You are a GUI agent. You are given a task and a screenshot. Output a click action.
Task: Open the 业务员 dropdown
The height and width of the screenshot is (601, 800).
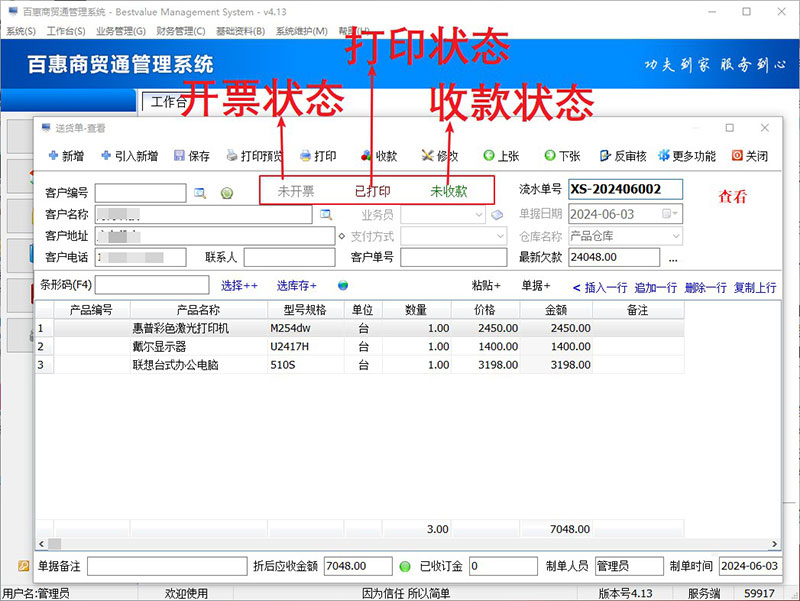pyautogui.click(x=479, y=215)
